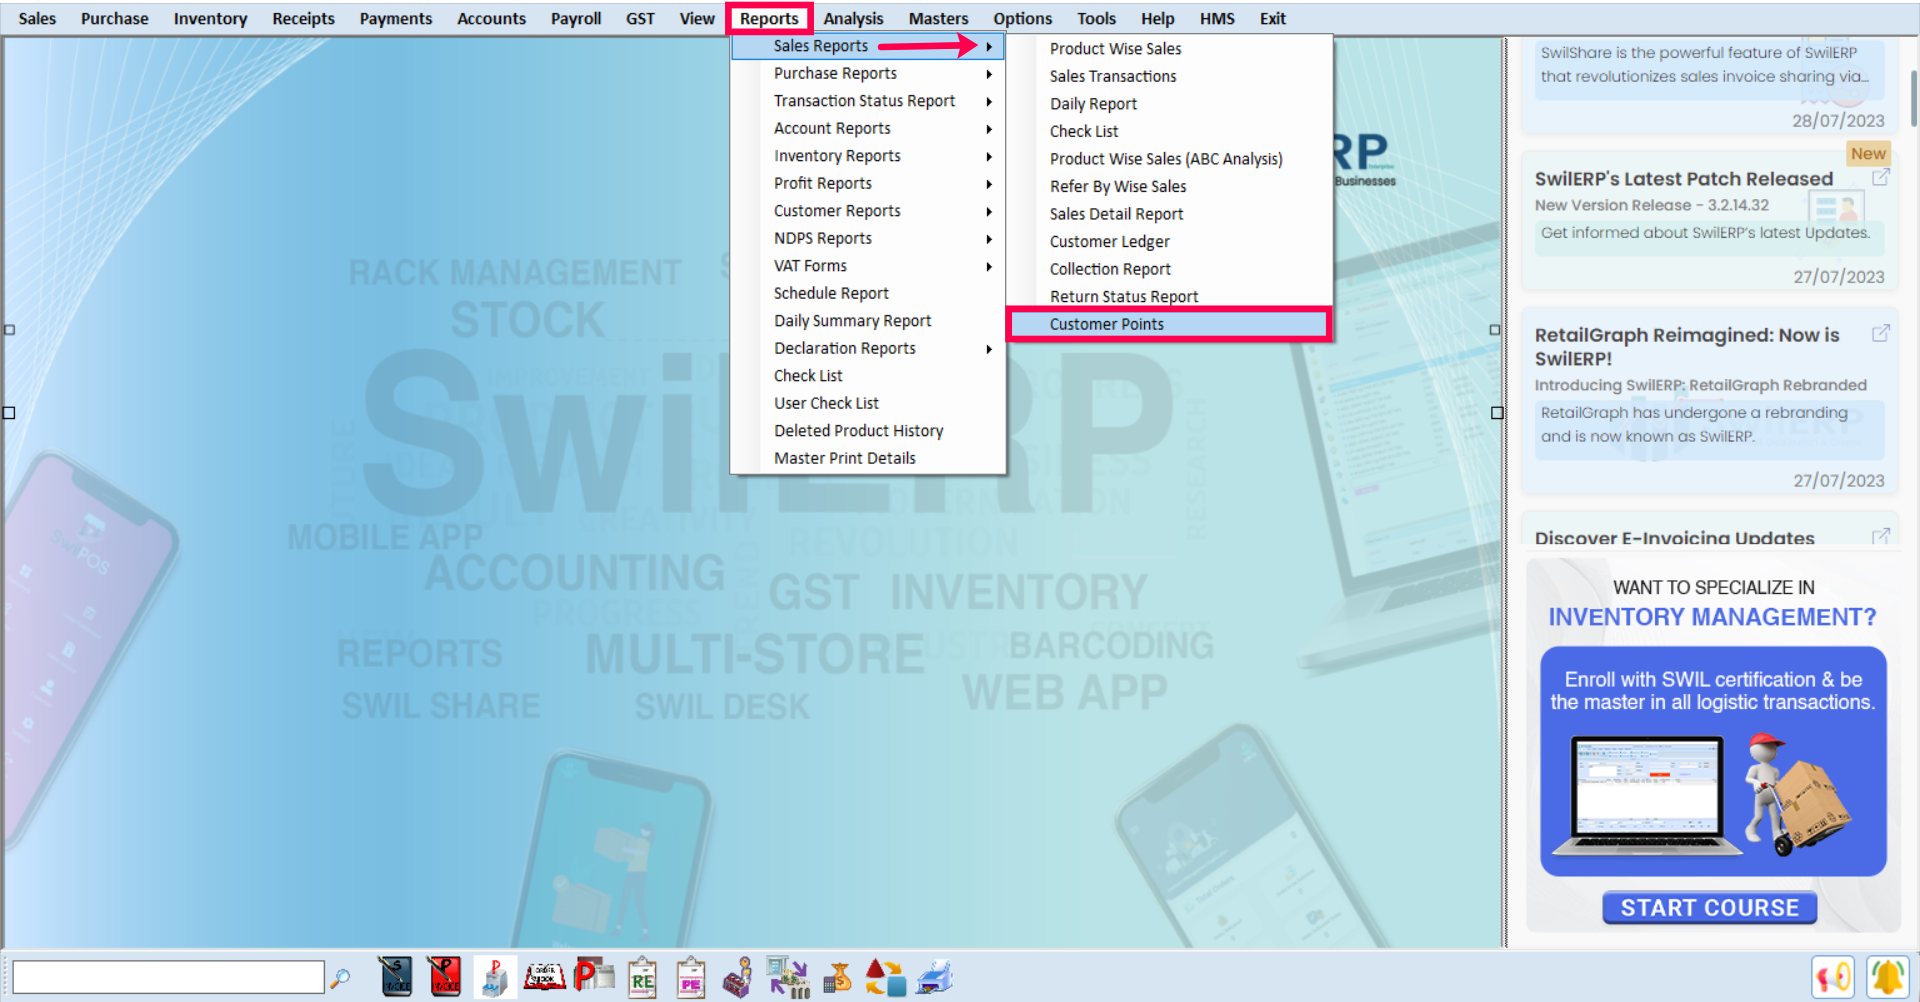This screenshot has width=1920, height=1002.
Task: Click the bottom toolbar search input field
Action: pos(168,977)
